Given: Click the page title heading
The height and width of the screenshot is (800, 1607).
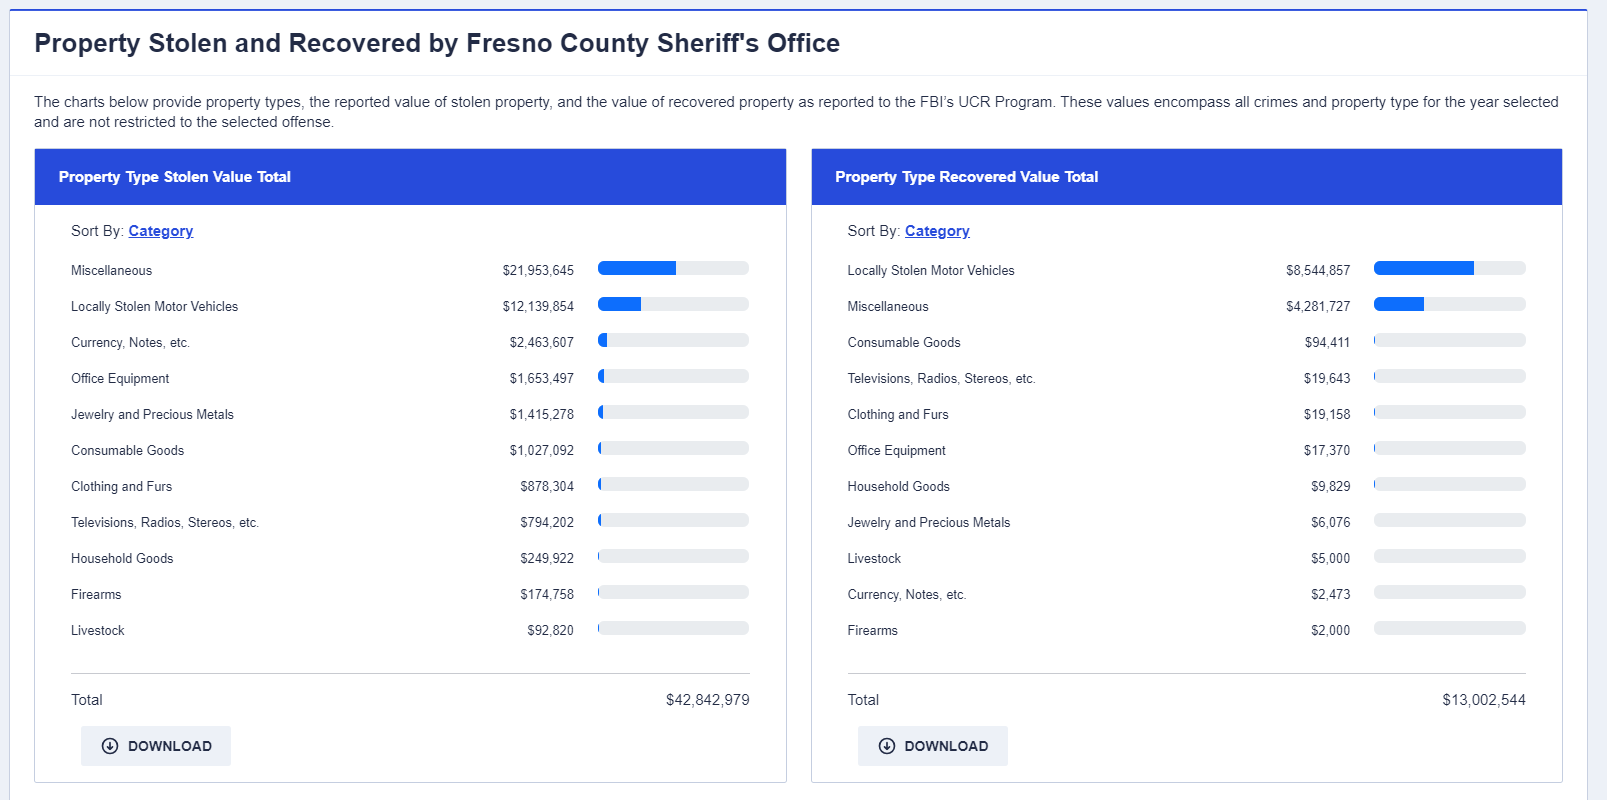Looking at the screenshot, I should pyautogui.click(x=437, y=43).
